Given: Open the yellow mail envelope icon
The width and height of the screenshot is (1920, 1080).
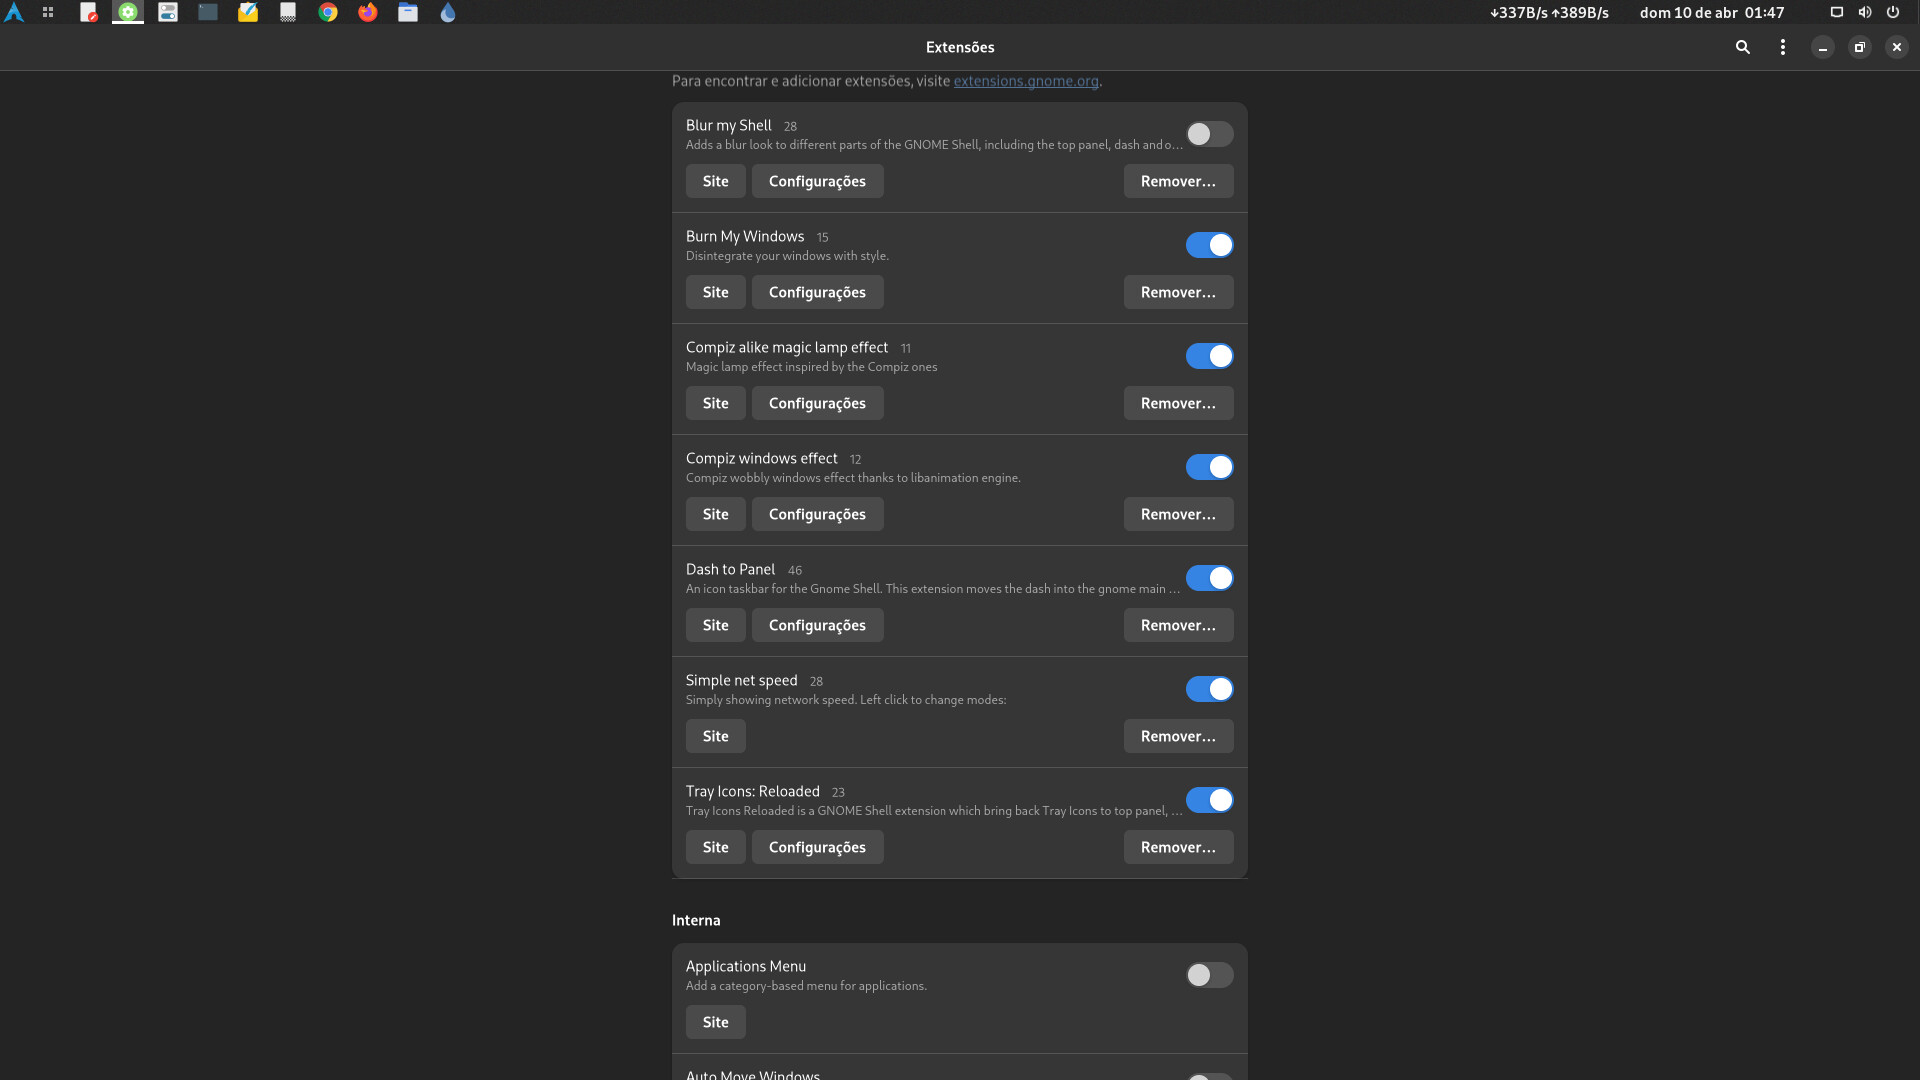Looking at the screenshot, I should 248,13.
